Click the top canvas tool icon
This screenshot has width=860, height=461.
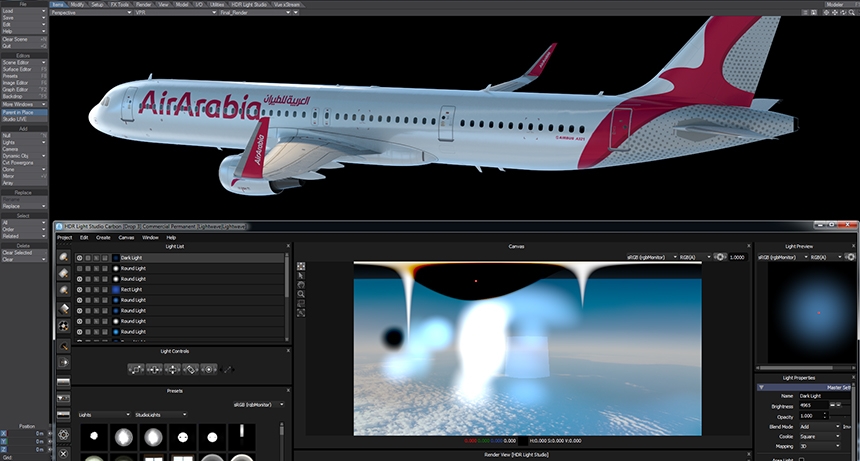(301, 266)
